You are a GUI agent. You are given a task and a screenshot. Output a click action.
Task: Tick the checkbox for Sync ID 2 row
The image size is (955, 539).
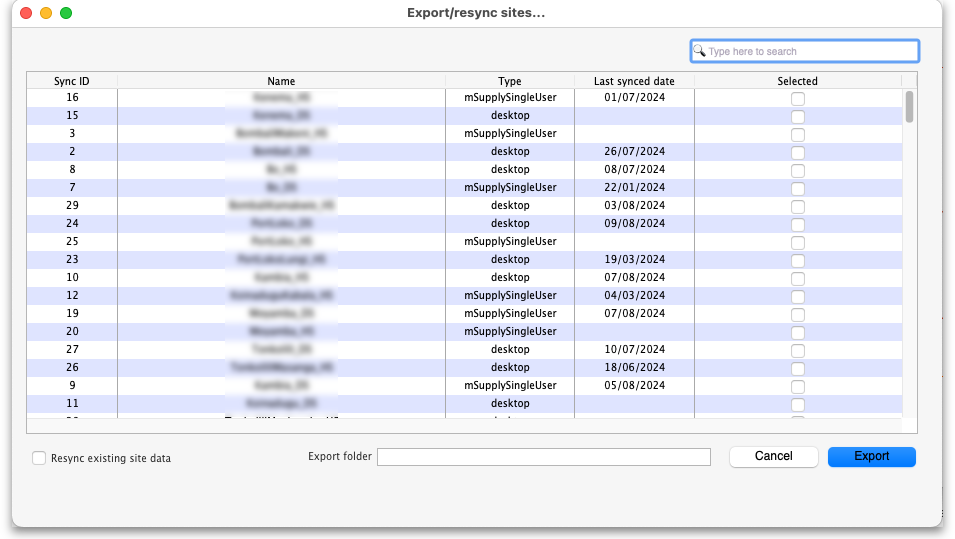coord(797,152)
